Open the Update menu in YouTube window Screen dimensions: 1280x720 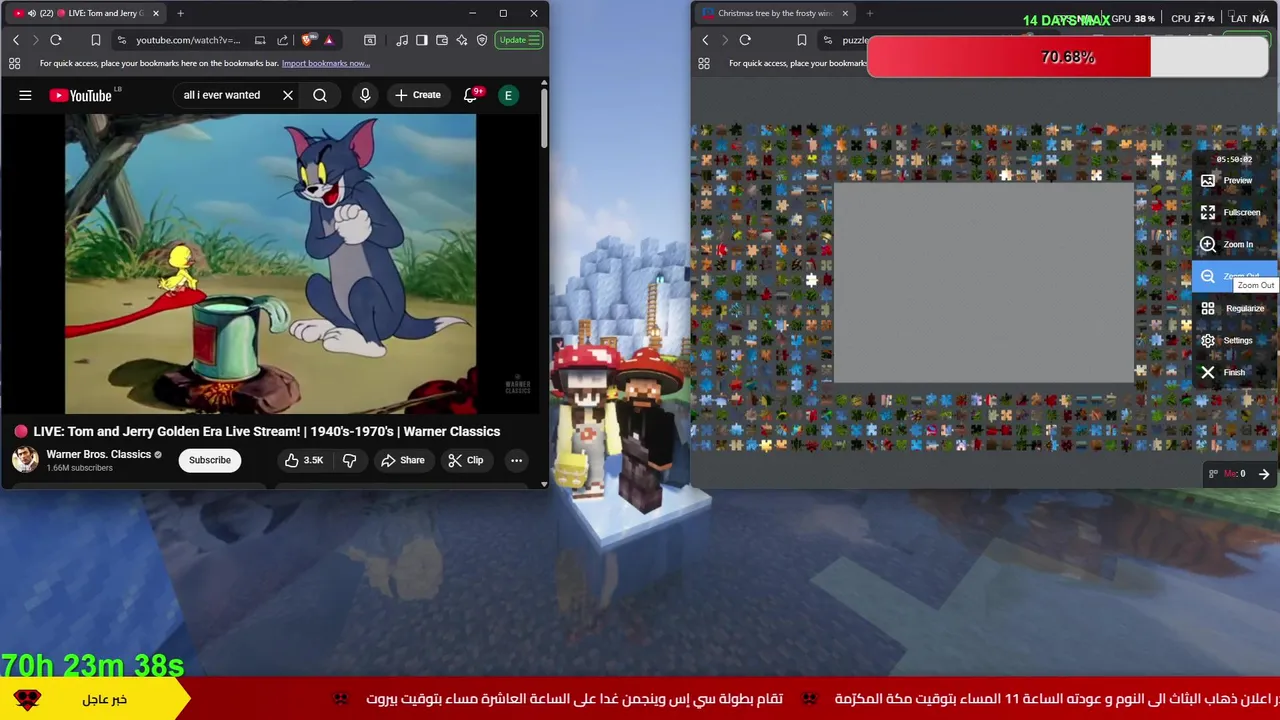520,40
